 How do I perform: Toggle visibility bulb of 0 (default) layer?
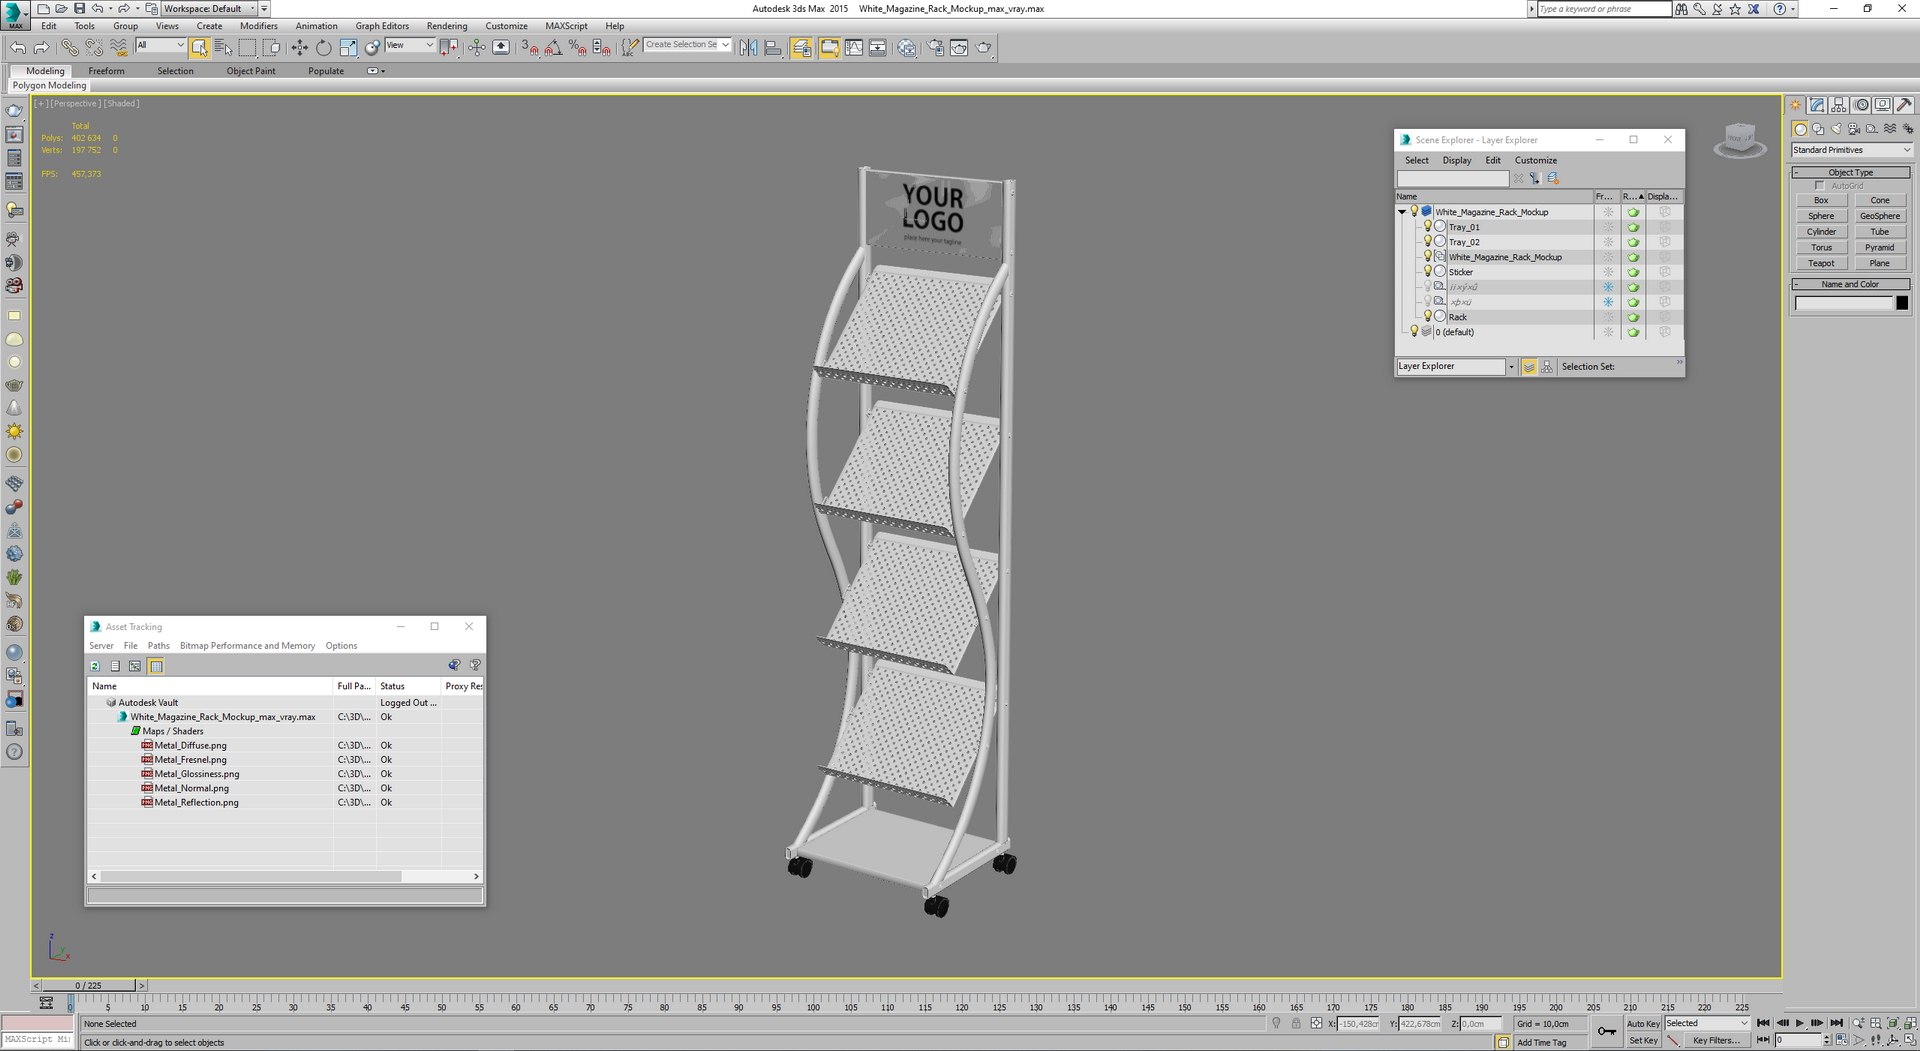click(1414, 332)
